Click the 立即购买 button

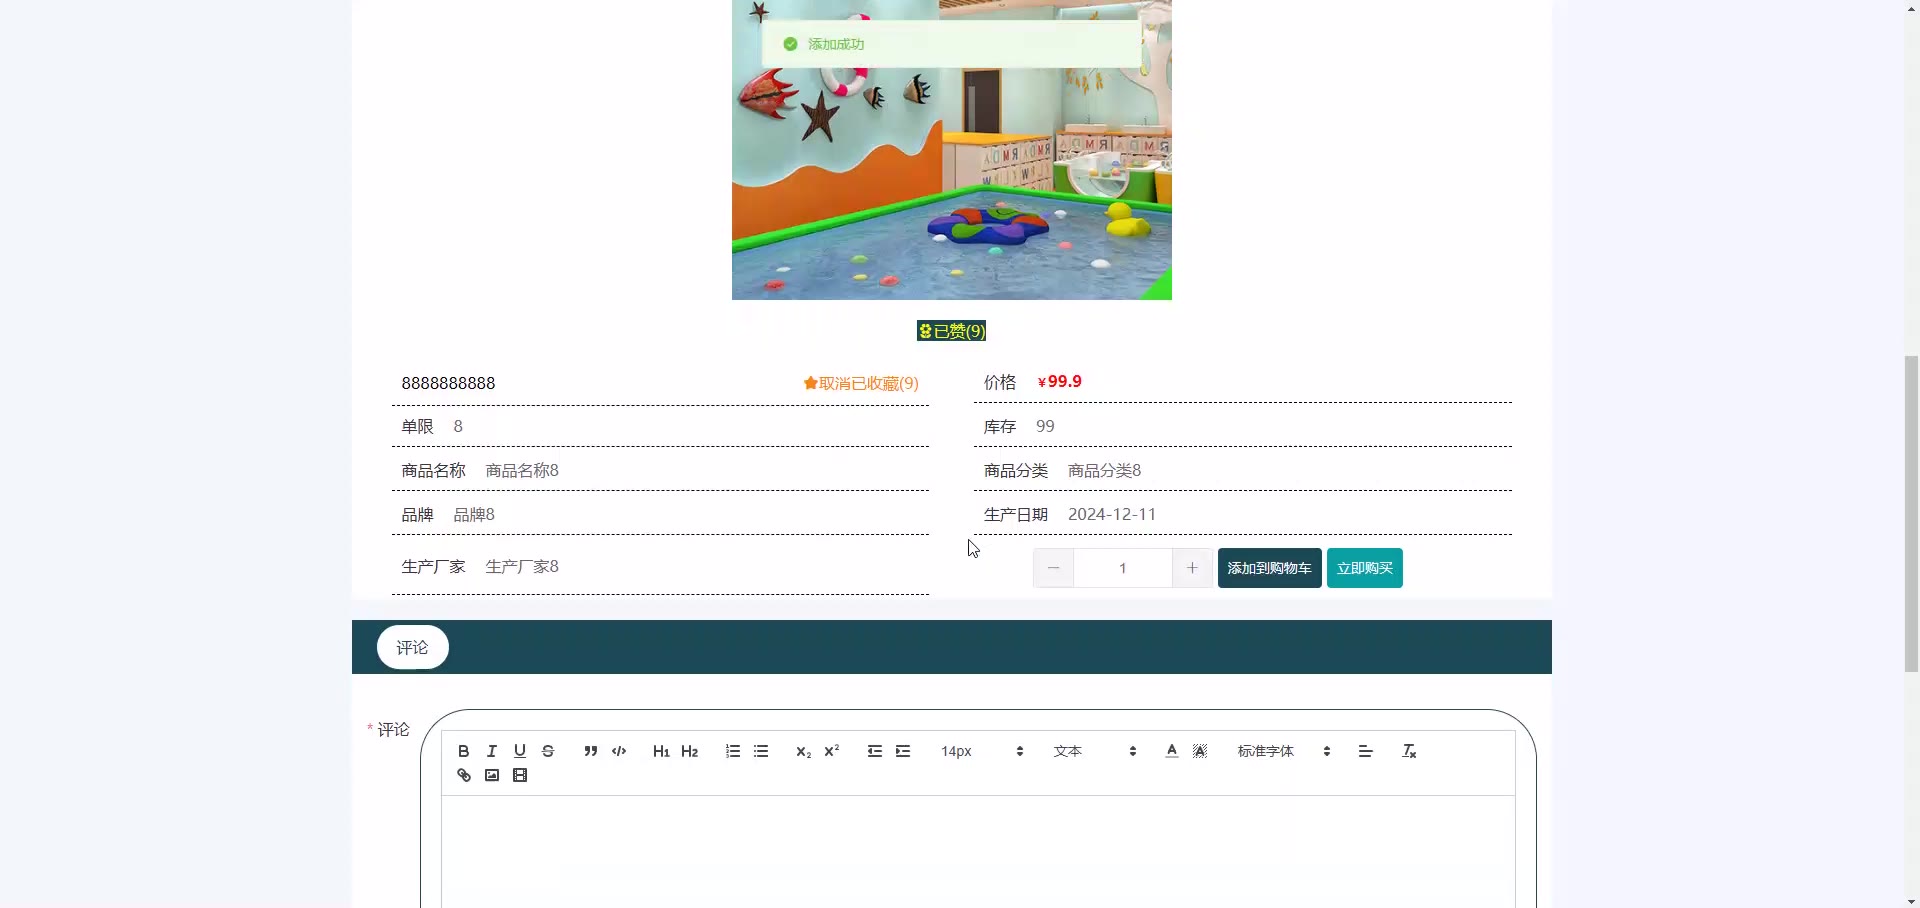click(1364, 568)
